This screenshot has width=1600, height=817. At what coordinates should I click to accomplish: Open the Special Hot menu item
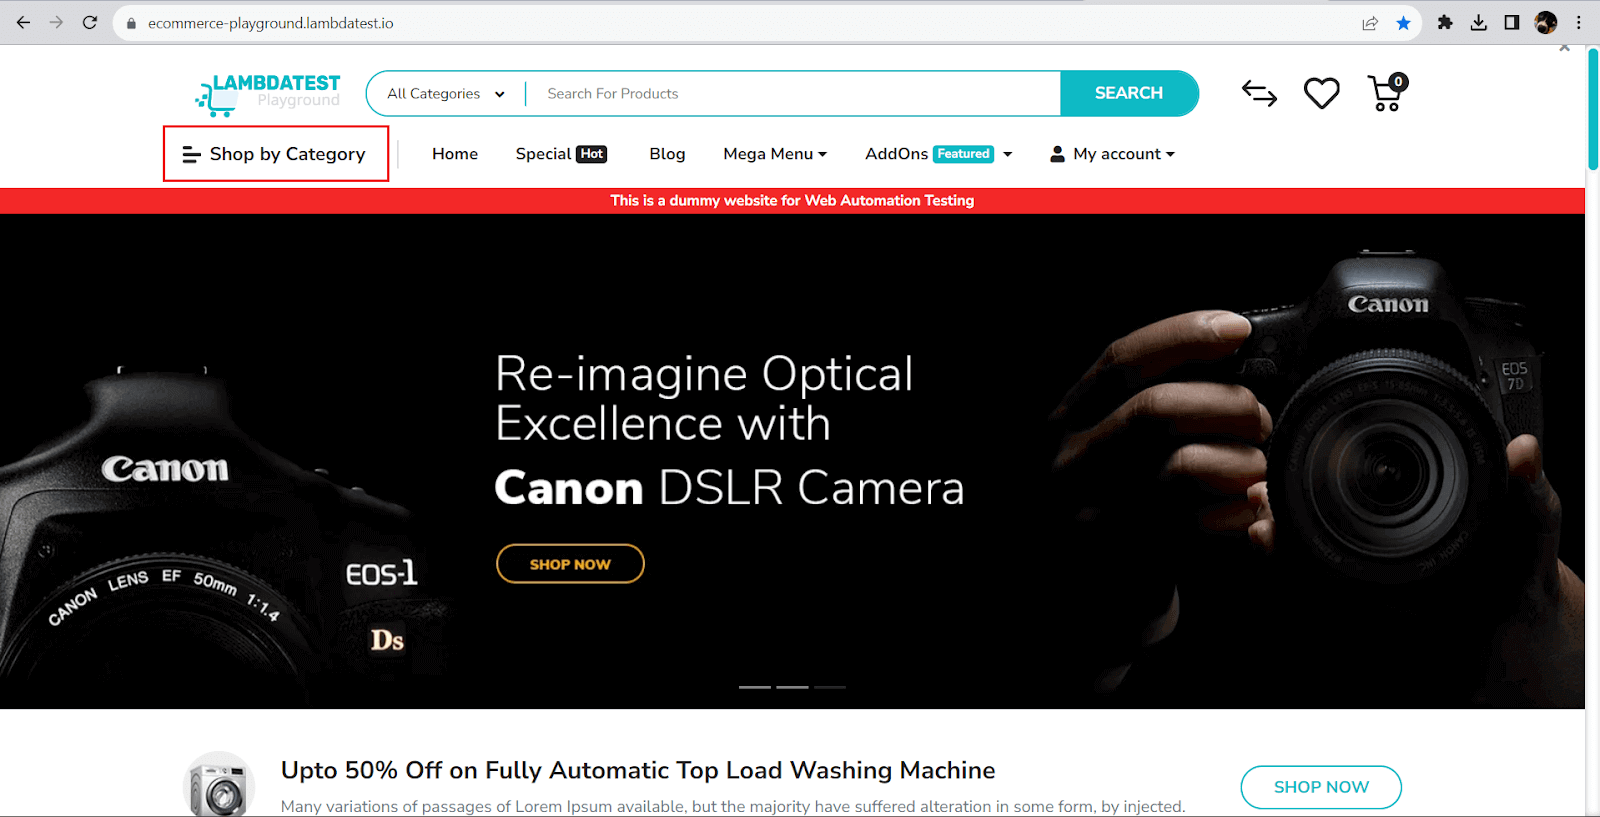click(x=561, y=154)
